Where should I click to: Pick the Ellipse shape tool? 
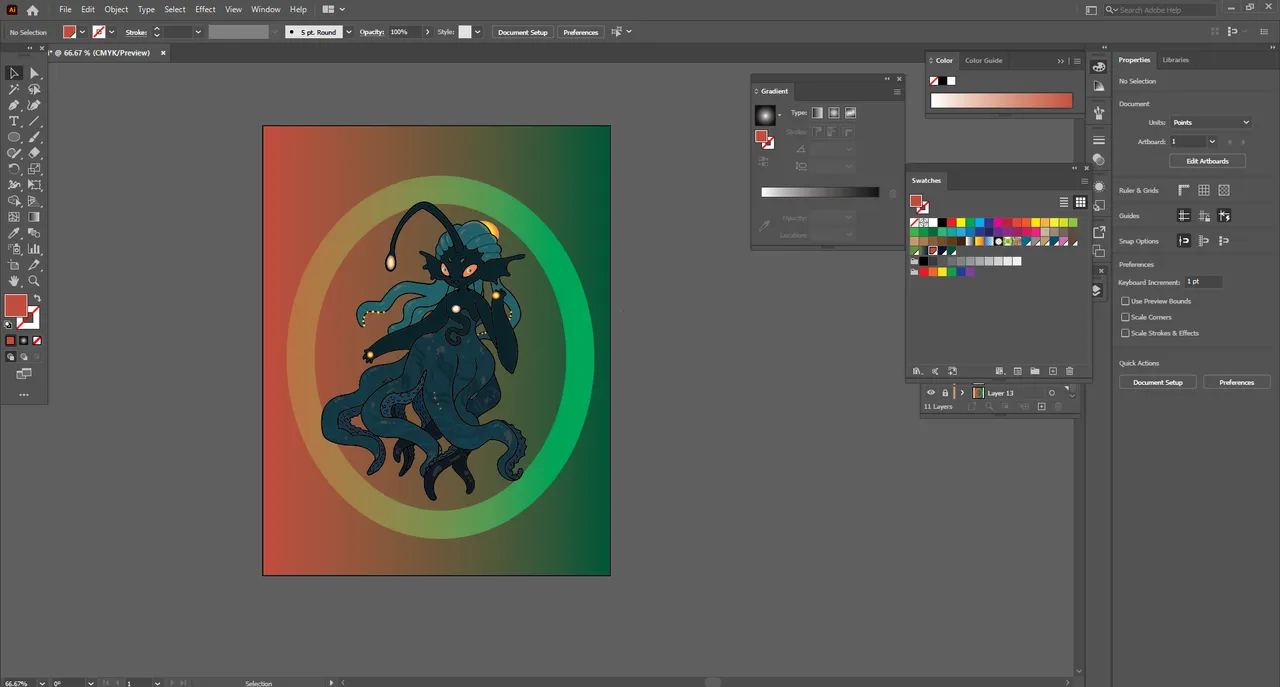click(14, 137)
